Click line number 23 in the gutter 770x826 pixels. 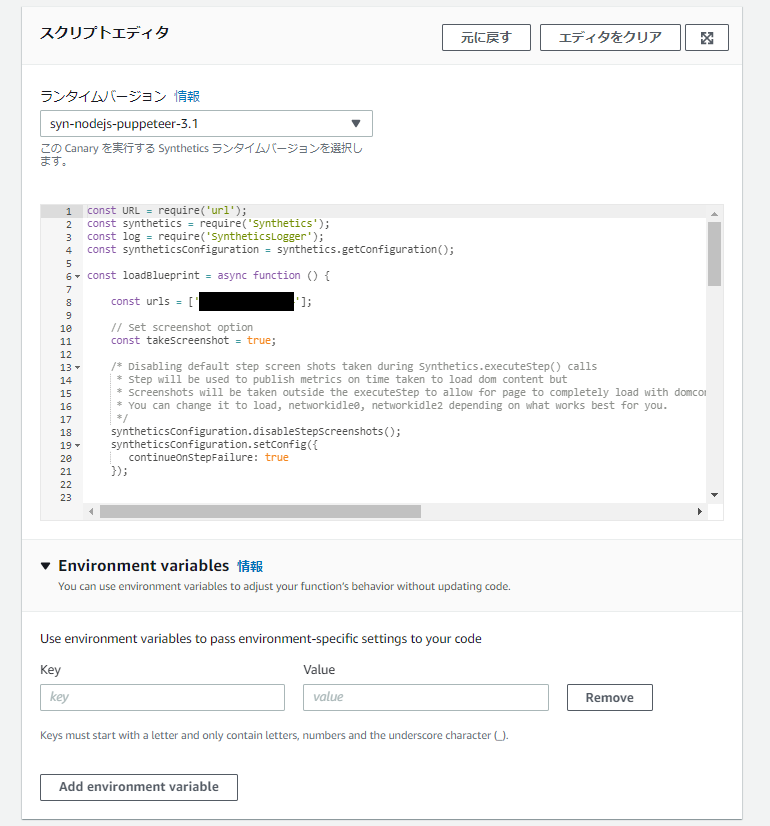pos(66,497)
